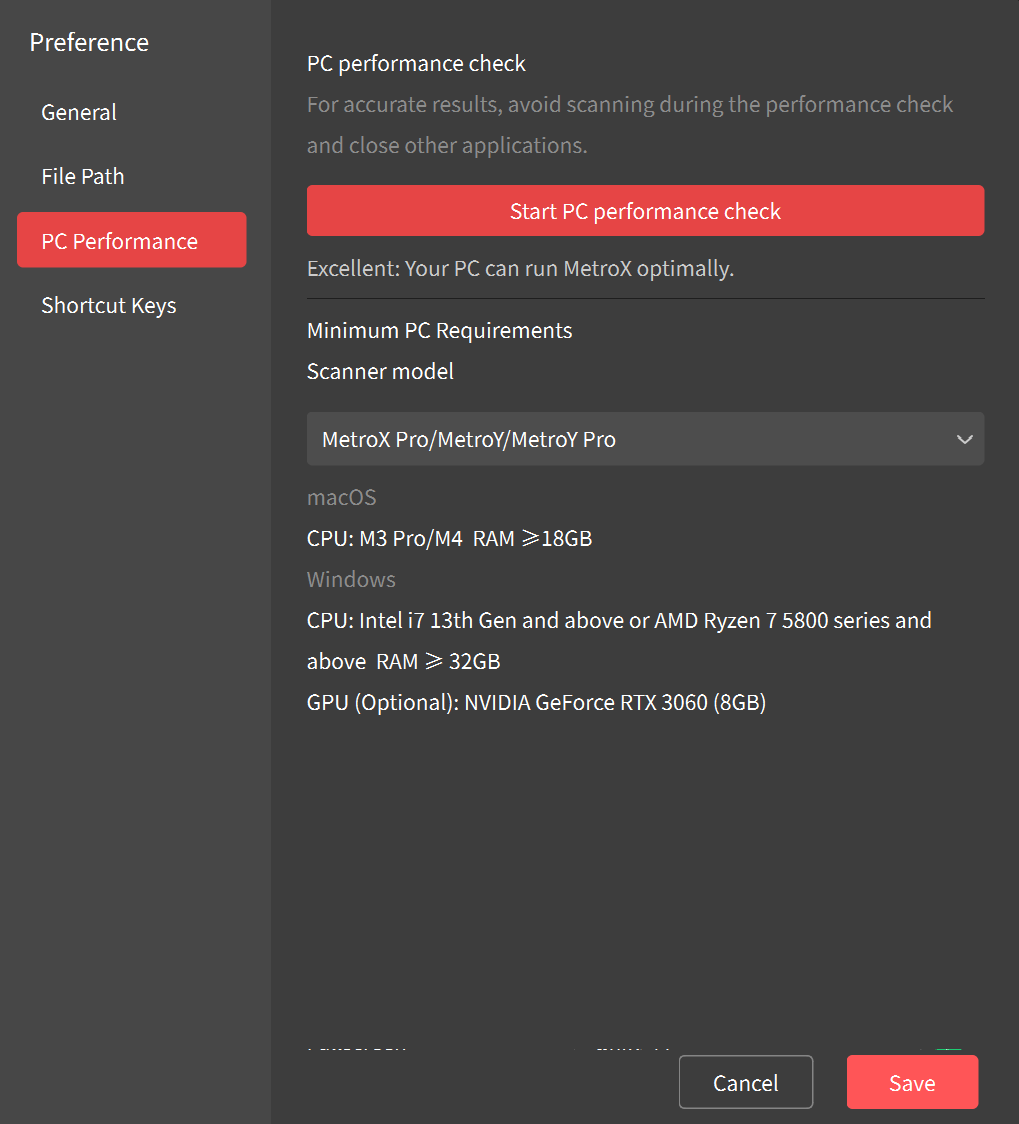Start the PC performance check
Viewport: 1019px width, 1124px height.
point(645,211)
